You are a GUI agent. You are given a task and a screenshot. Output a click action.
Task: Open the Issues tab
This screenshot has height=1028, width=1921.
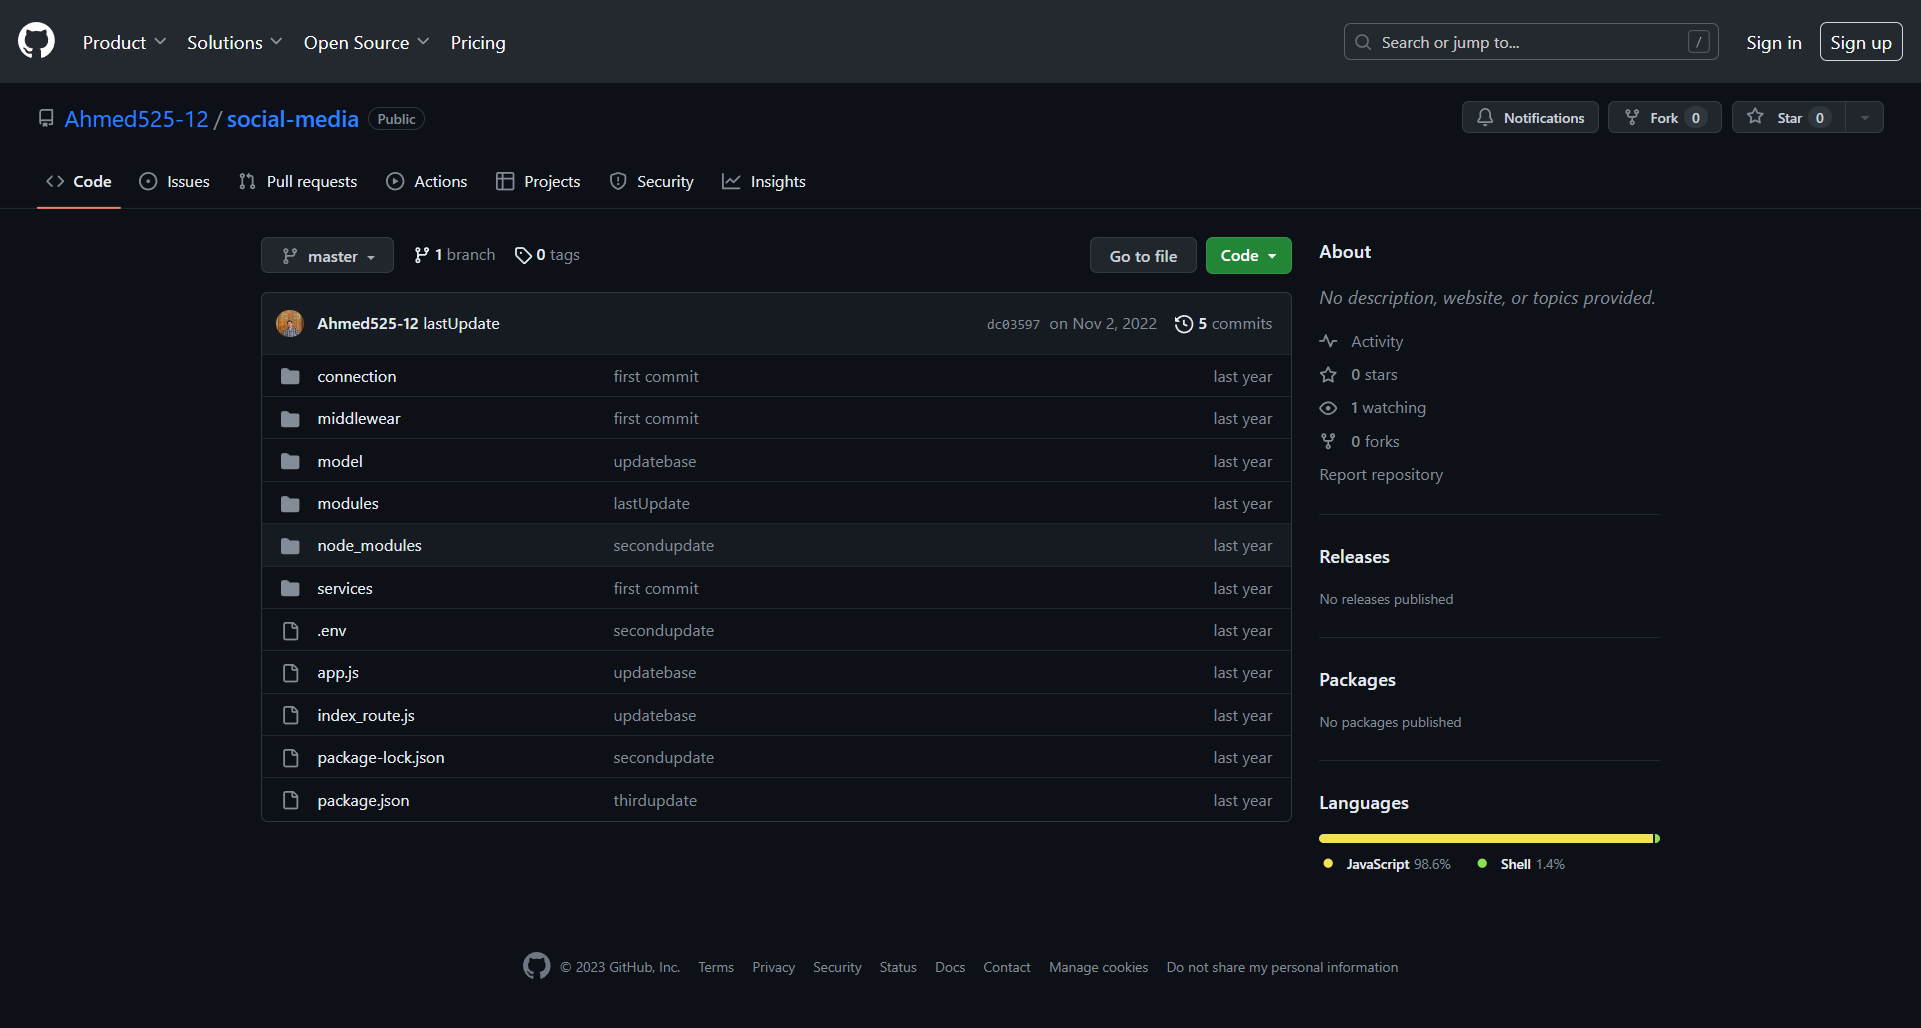175,181
